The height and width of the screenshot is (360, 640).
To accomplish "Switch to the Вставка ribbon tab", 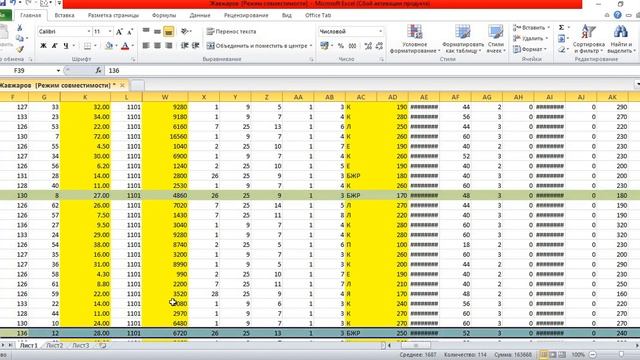I will [64, 16].
